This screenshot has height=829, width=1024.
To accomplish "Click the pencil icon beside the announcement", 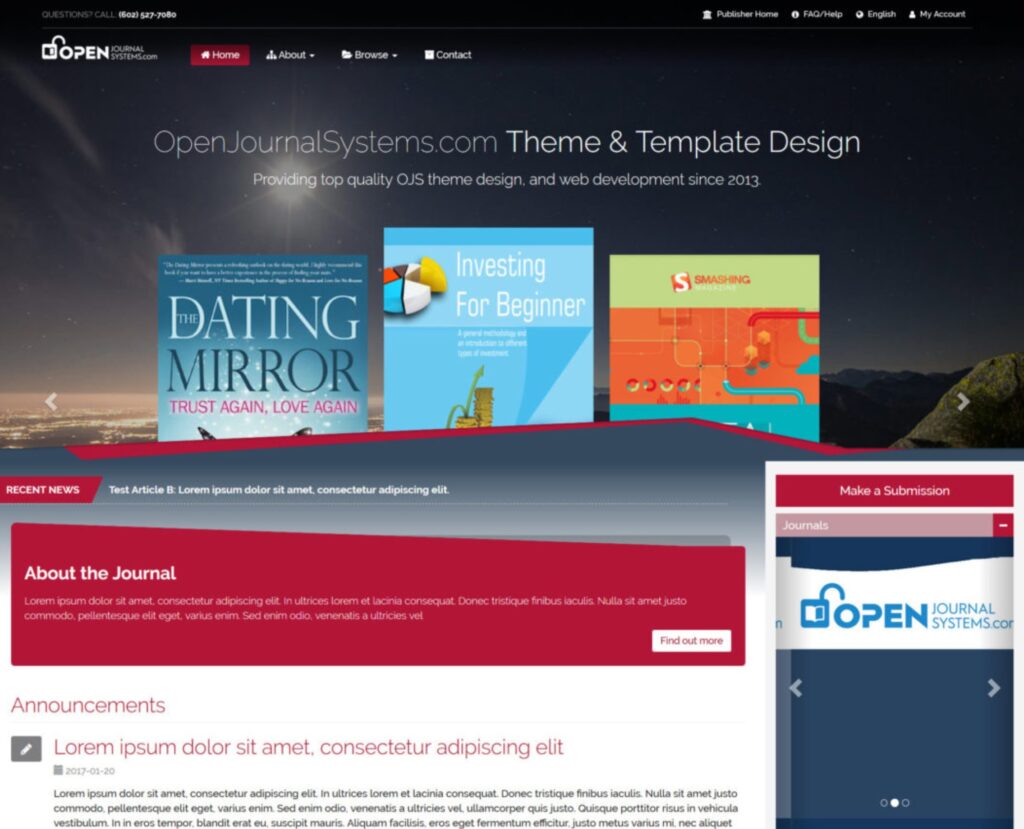I will [26, 748].
